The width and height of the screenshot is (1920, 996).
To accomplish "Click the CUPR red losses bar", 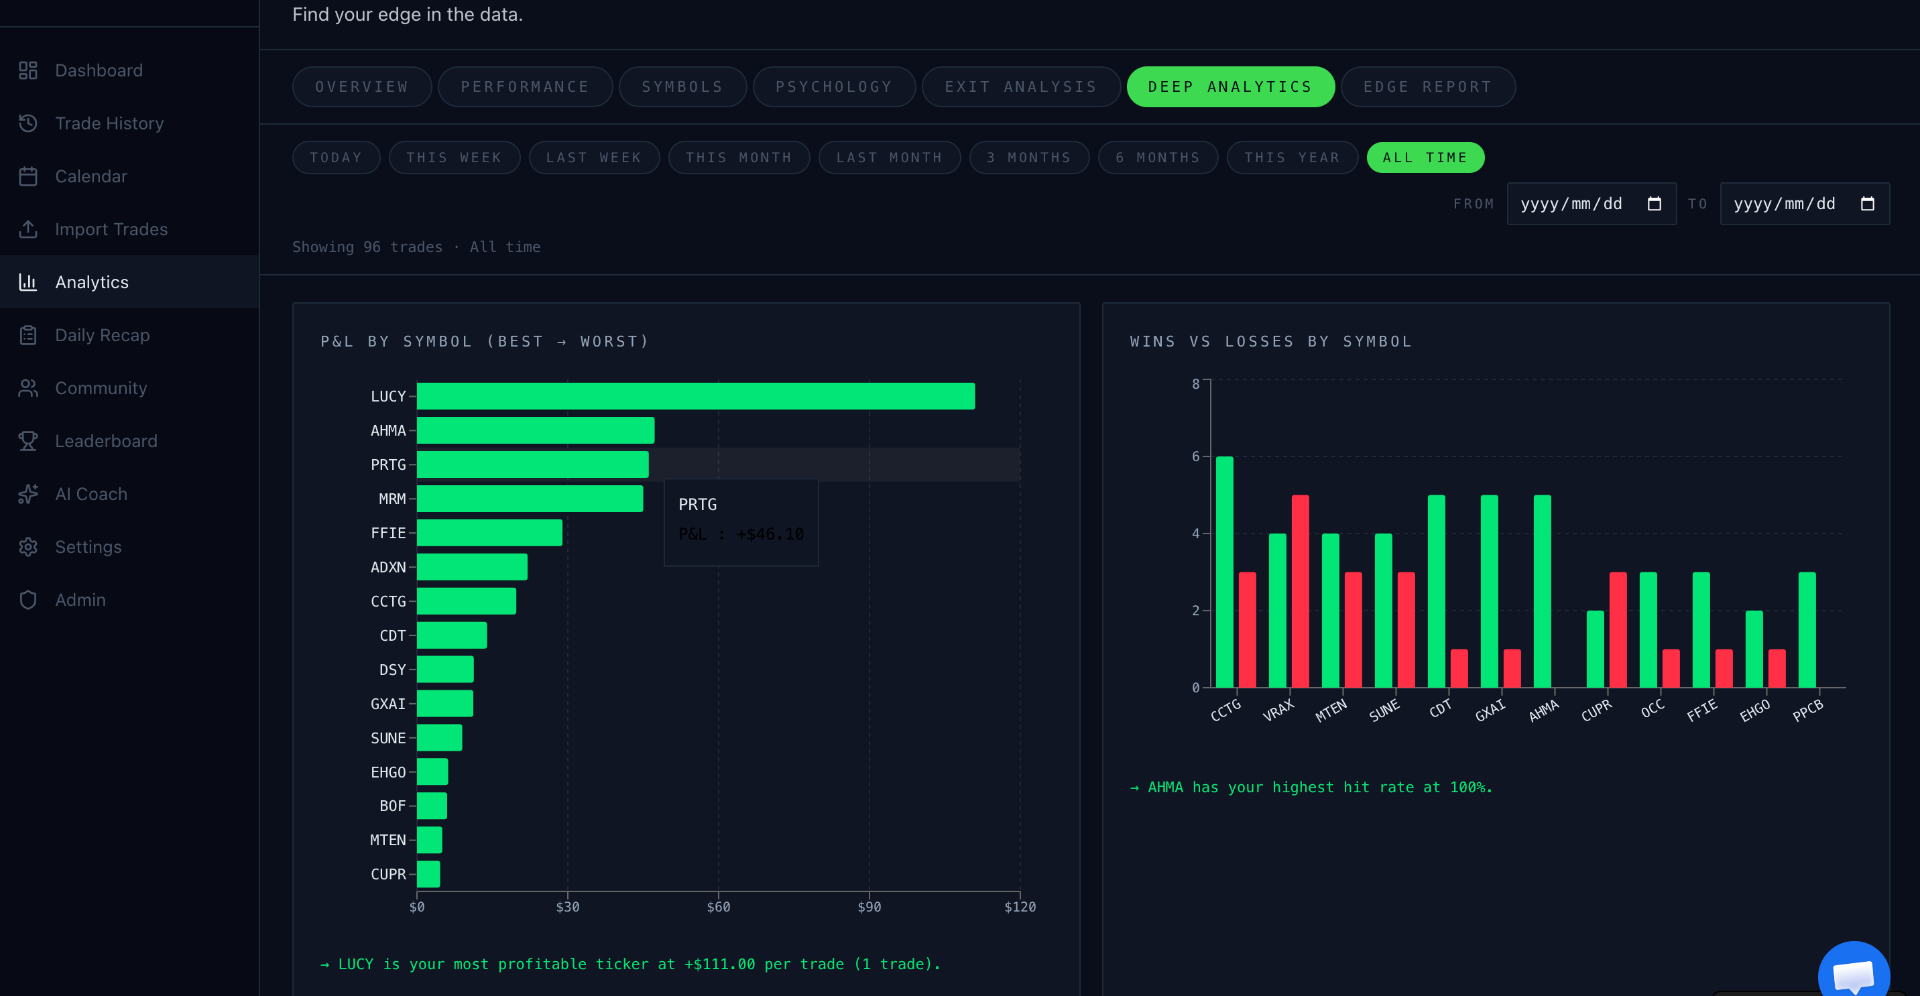I will [1618, 629].
